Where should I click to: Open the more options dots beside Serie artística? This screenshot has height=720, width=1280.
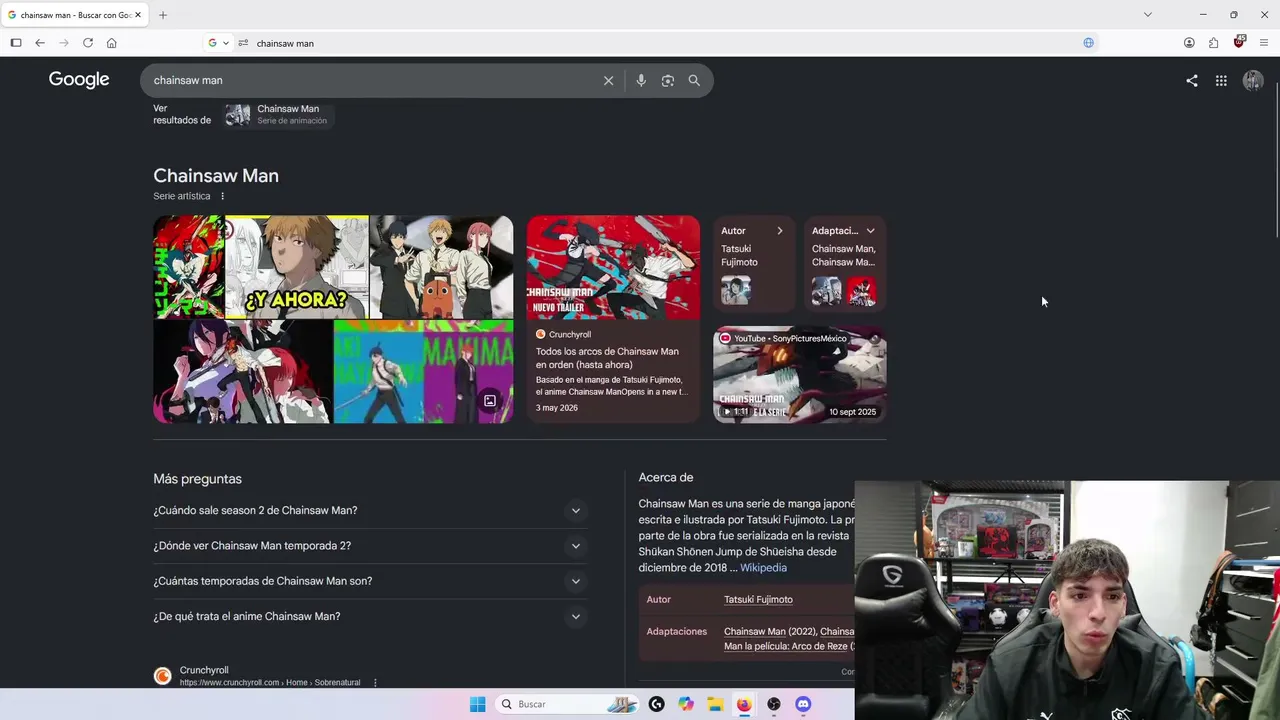click(x=222, y=197)
